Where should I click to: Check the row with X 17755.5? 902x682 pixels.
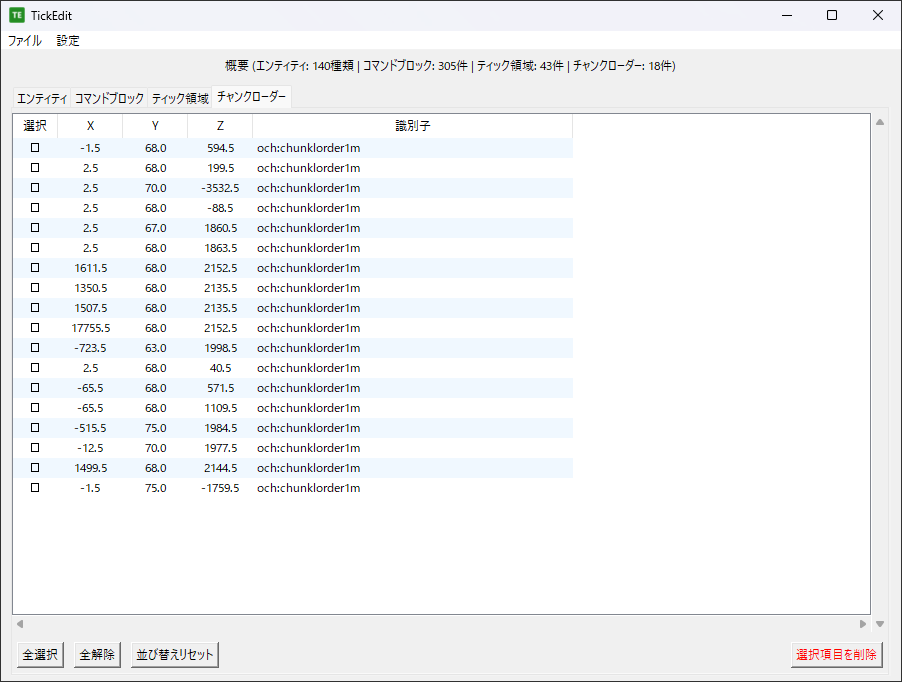click(x=35, y=328)
